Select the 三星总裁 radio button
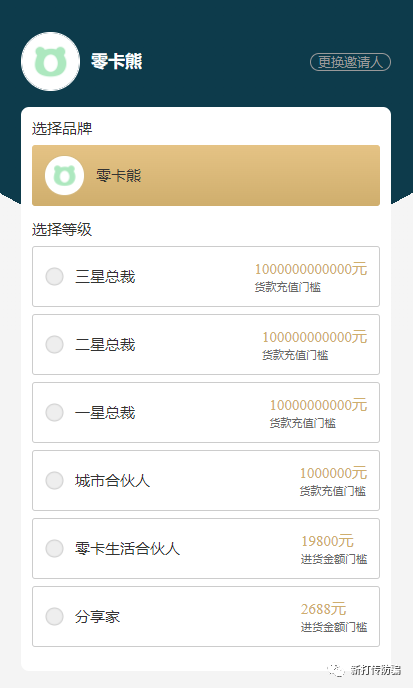The image size is (413, 688). click(54, 276)
